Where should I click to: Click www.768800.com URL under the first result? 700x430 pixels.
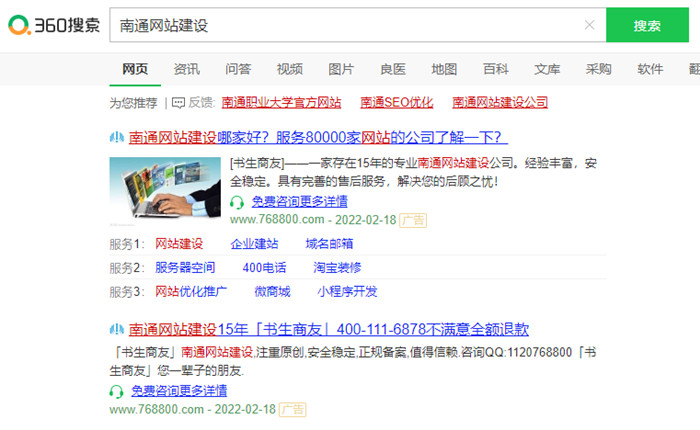click(x=277, y=220)
